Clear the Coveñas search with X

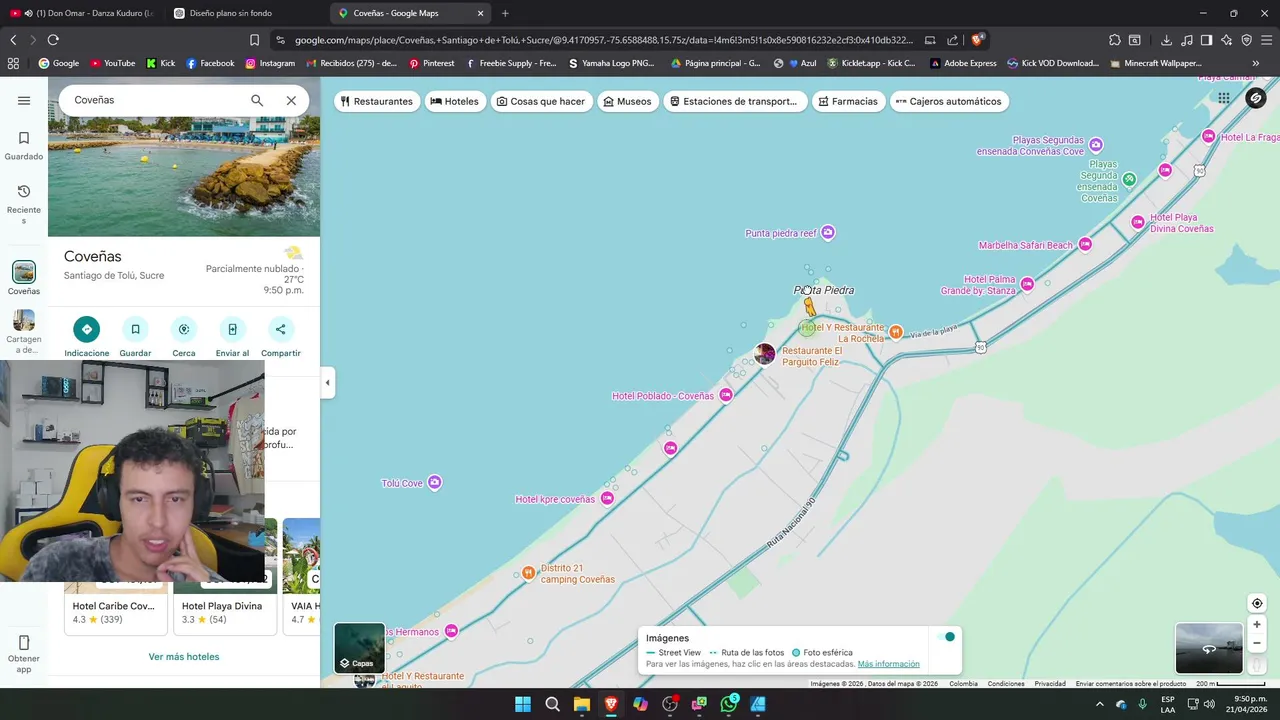point(291,101)
